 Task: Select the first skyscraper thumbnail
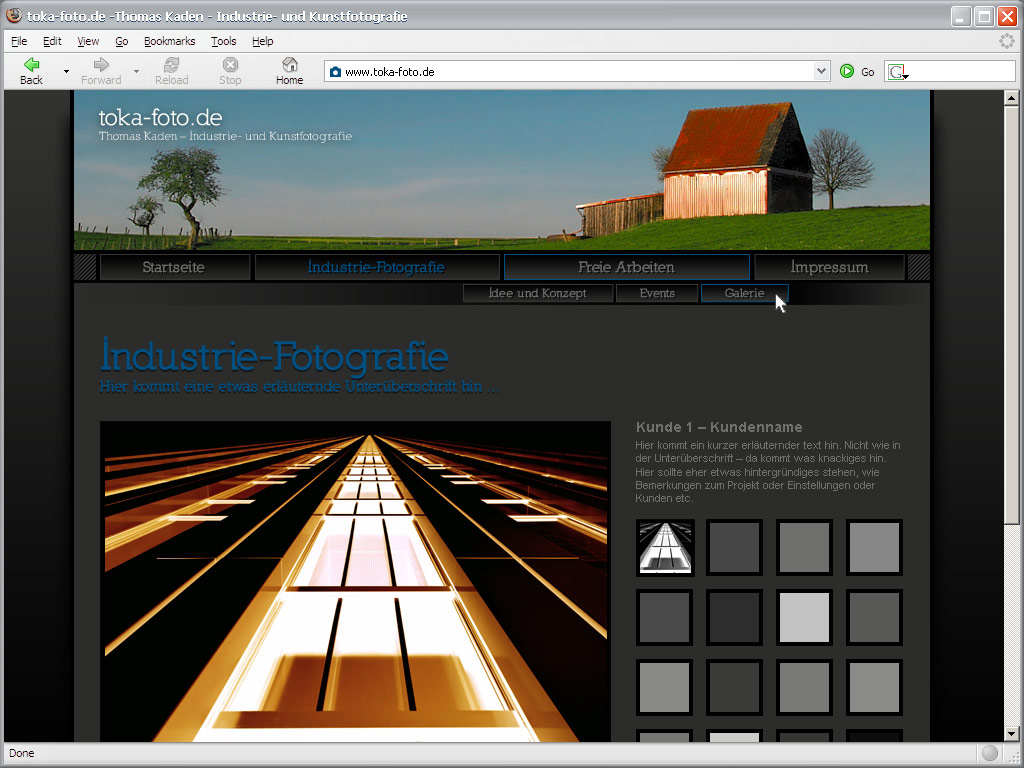tap(665, 547)
